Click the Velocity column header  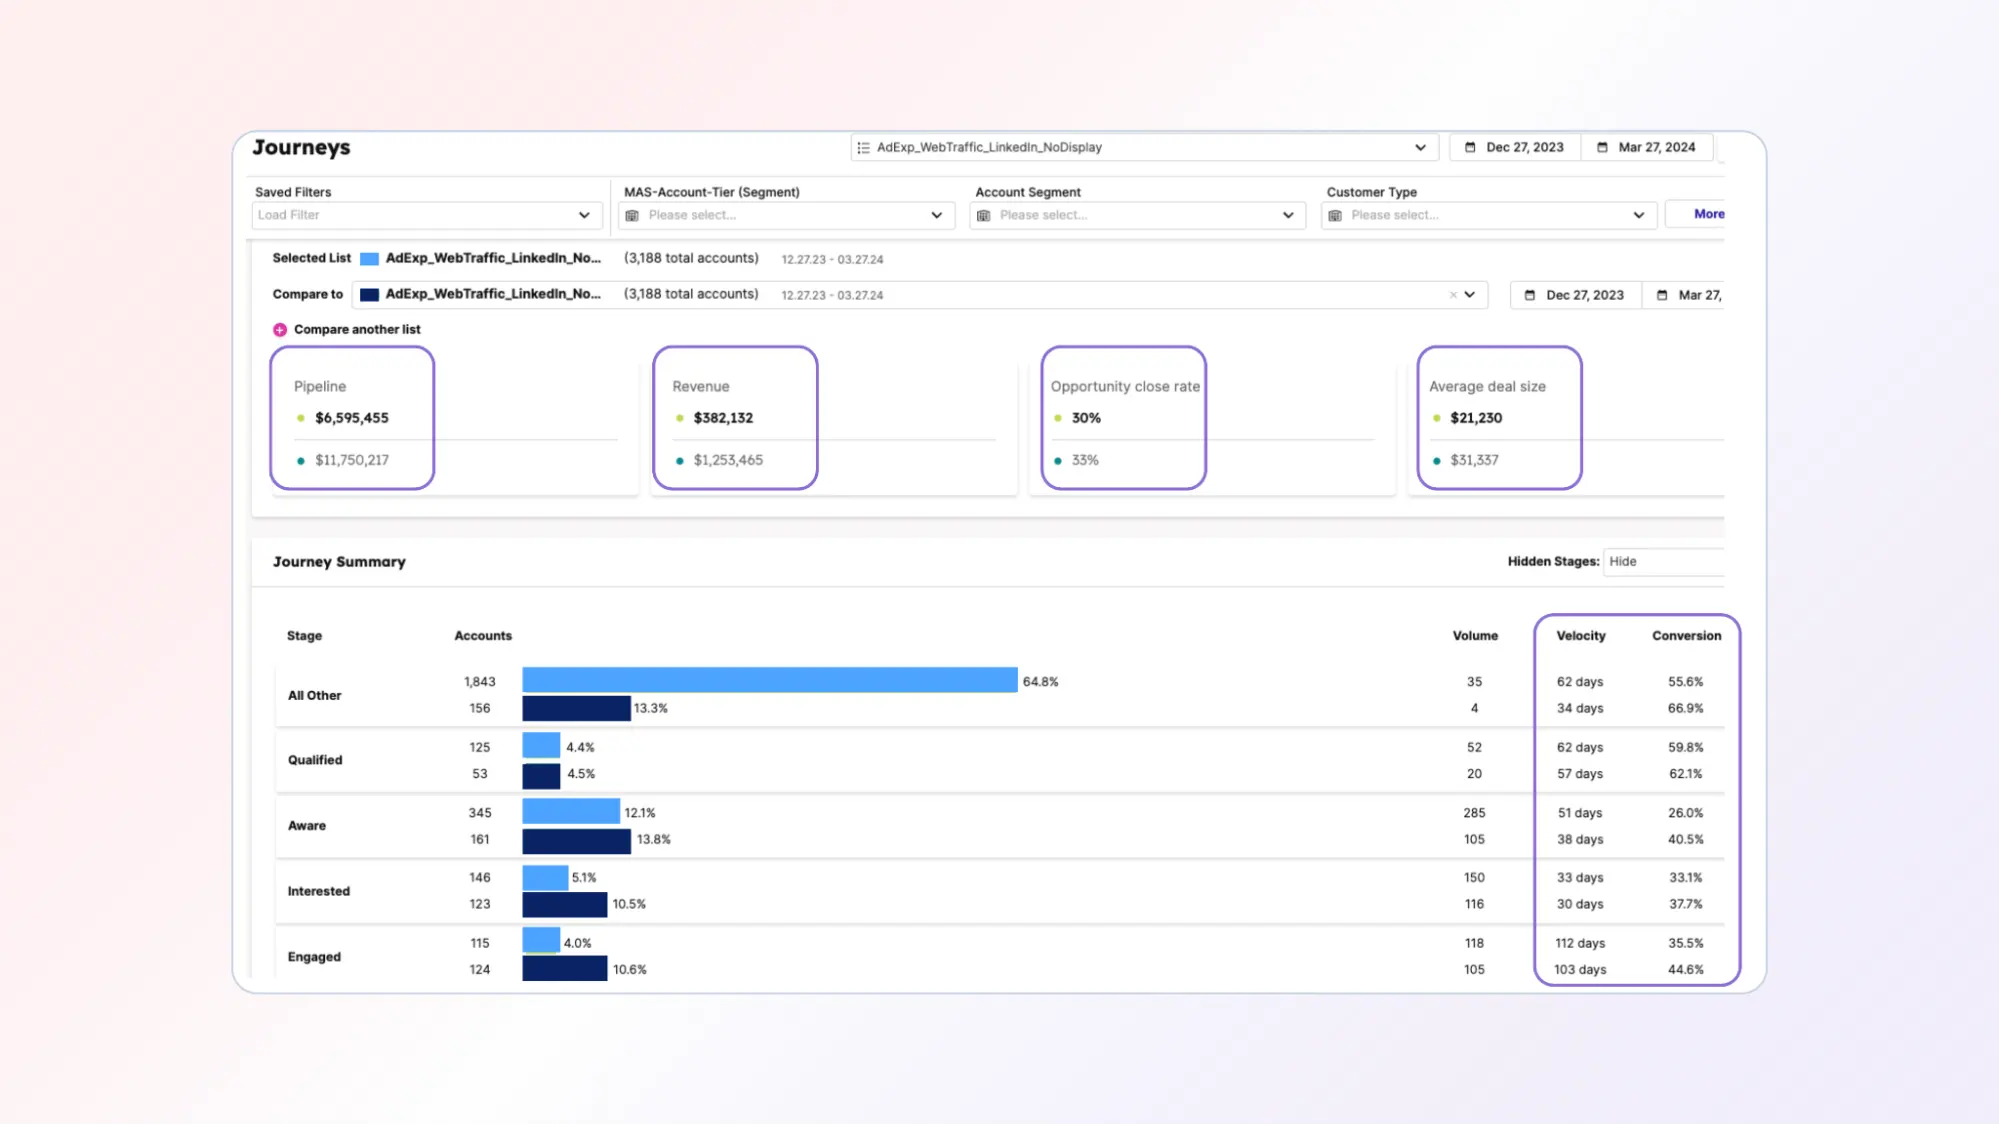click(x=1580, y=636)
